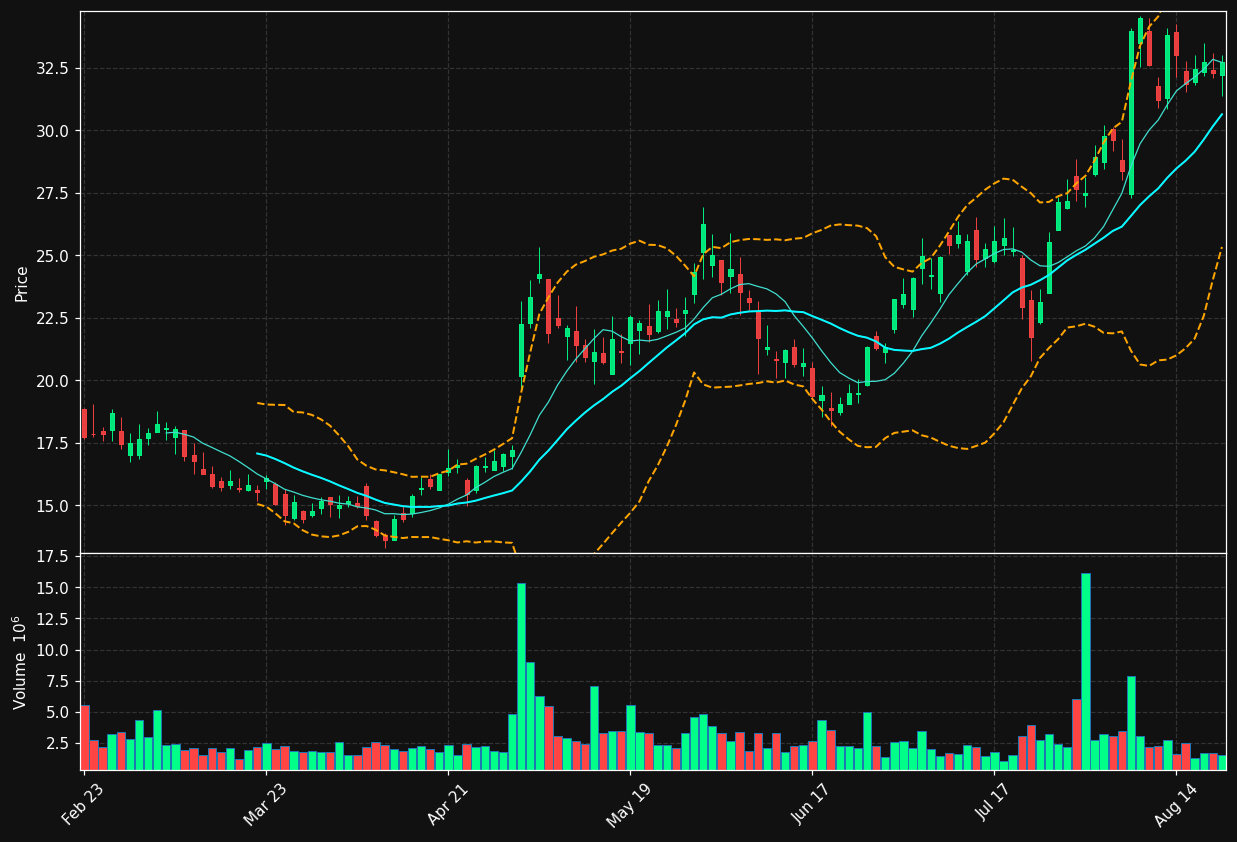Click the Jun 17 date label
Screen dimensions: 1237x842
click(x=810, y=806)
